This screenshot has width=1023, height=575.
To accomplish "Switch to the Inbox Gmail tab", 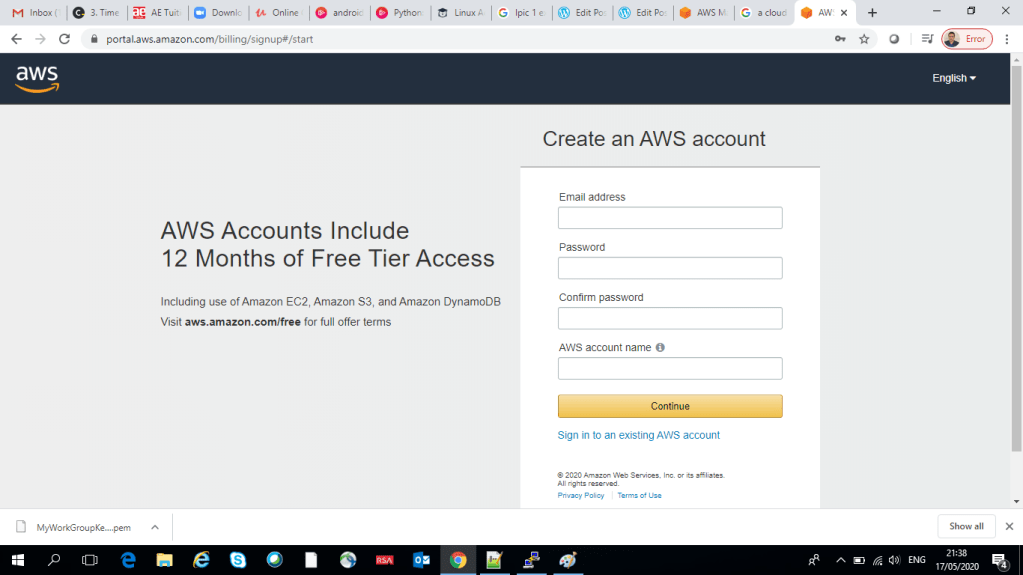I will 33,13.
